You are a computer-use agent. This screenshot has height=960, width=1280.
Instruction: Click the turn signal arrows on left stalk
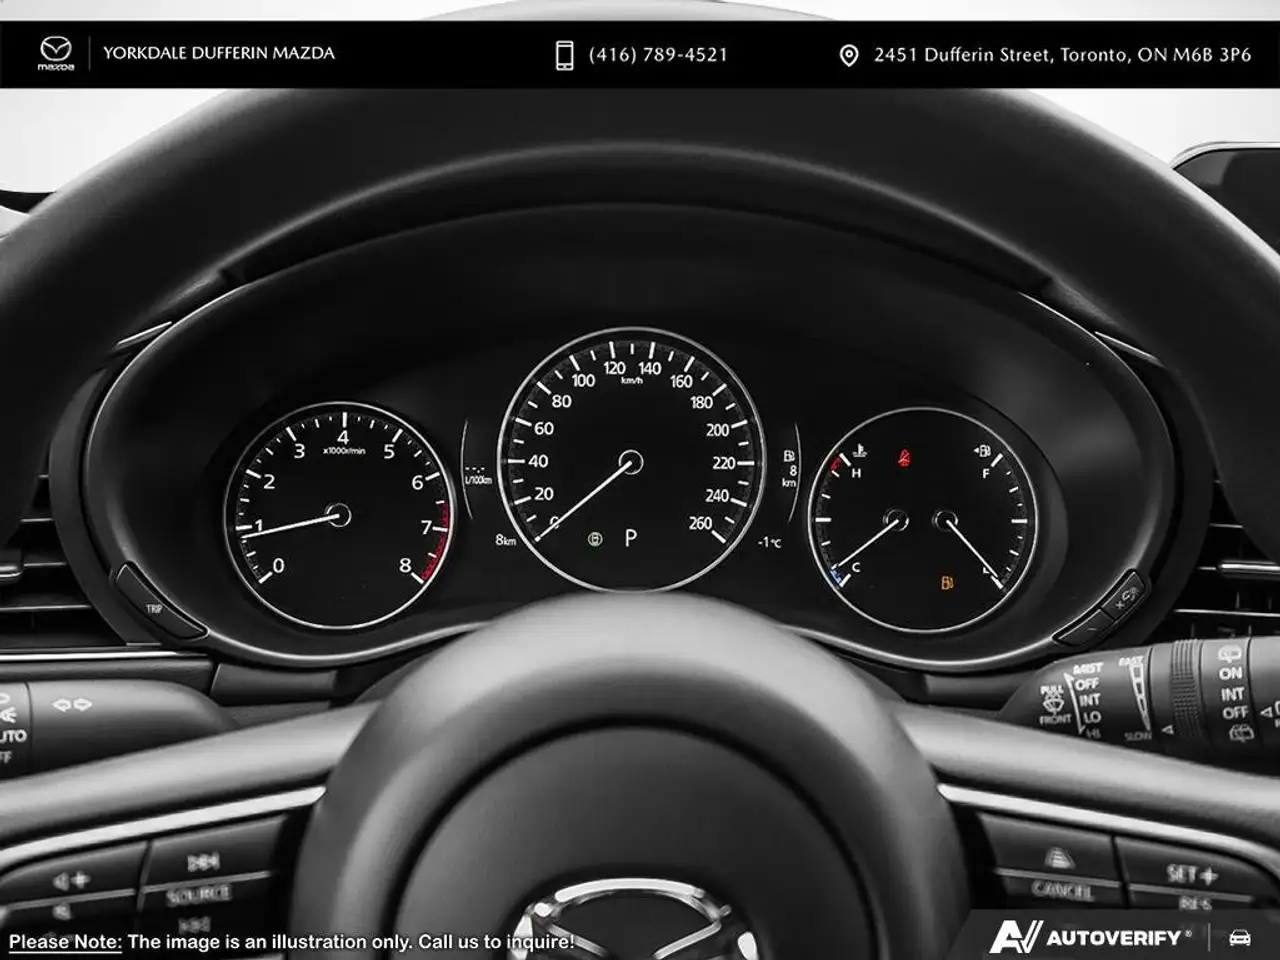[72, 704]
